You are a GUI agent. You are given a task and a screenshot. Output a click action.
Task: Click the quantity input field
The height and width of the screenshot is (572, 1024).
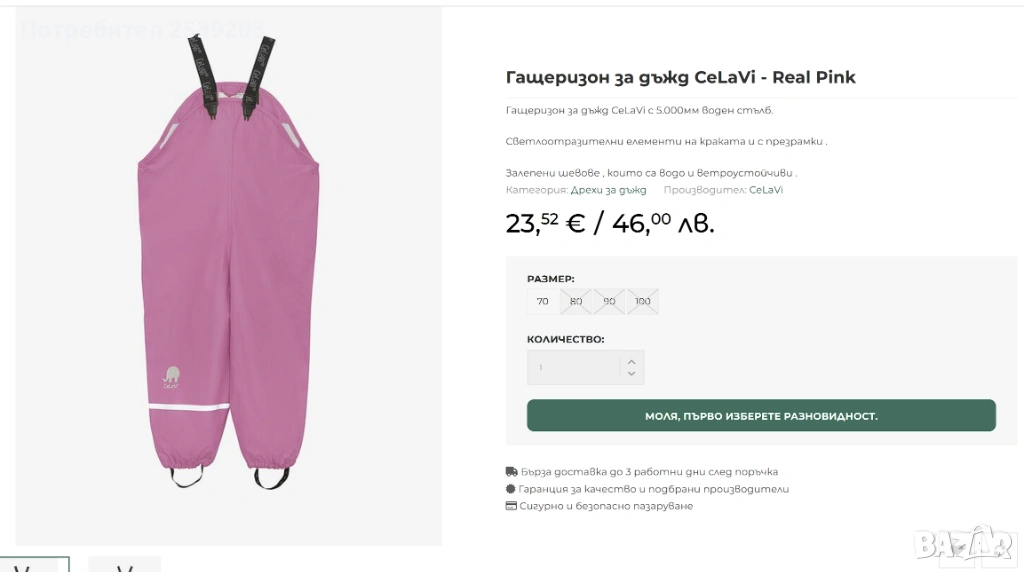pos(573,368)
